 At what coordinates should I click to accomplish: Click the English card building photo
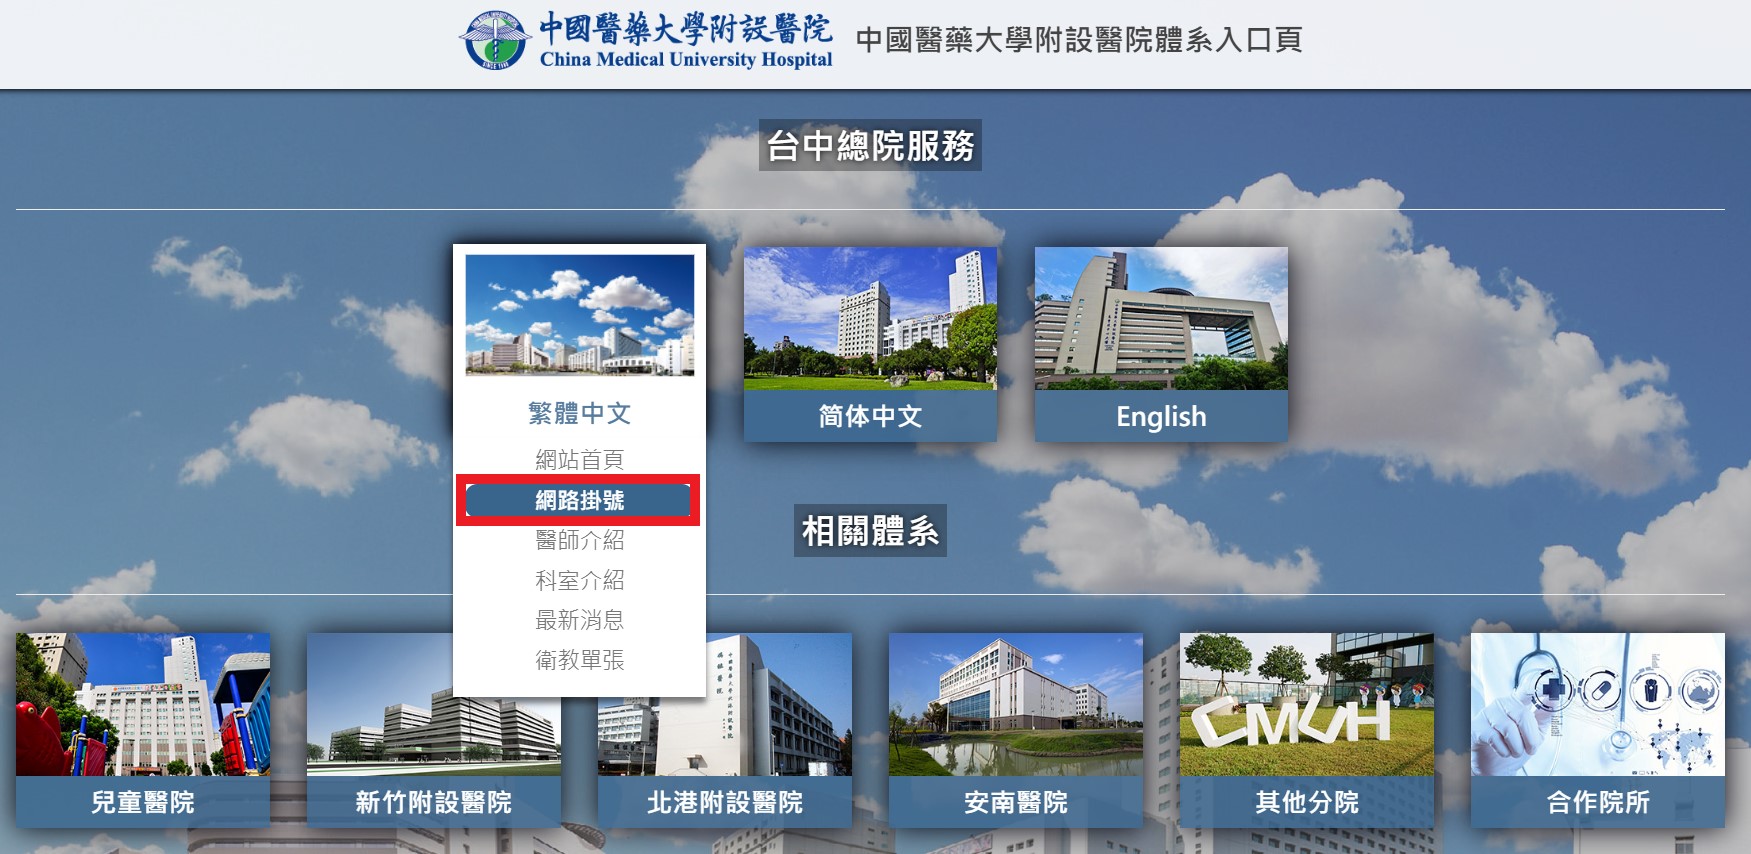coord(1161,318)
